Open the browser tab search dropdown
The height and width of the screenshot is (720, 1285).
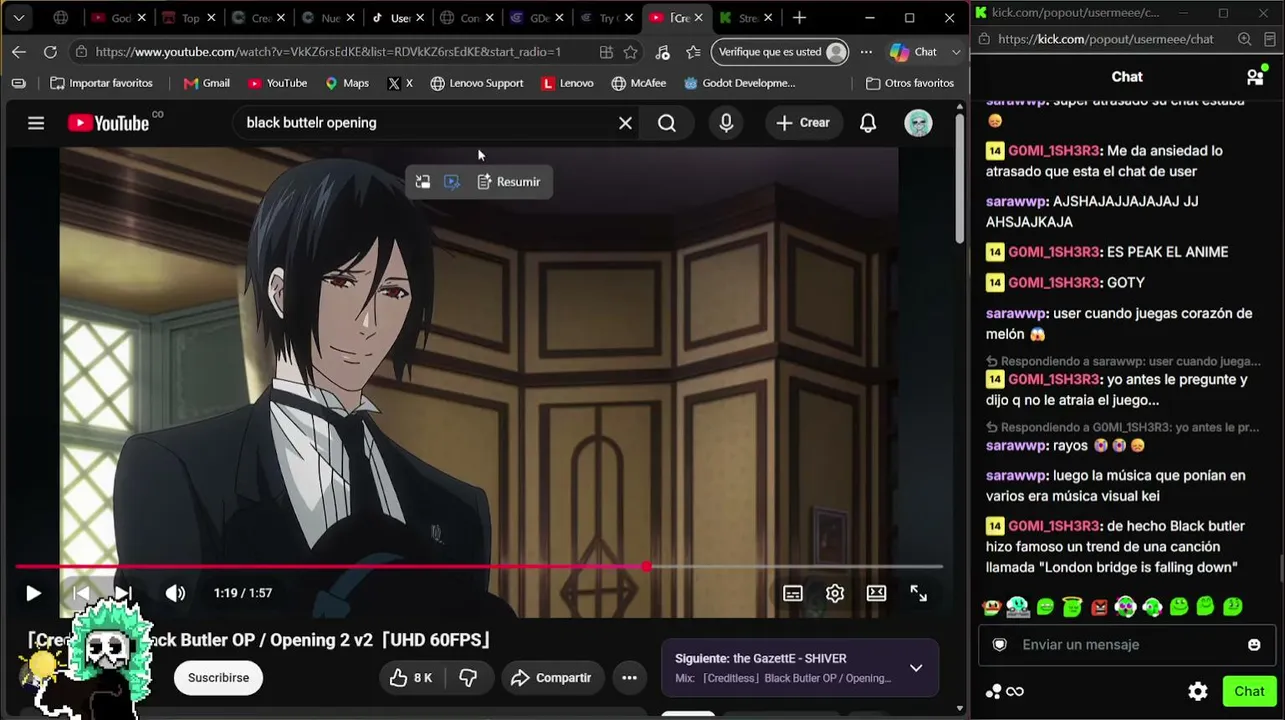point(18,18)
